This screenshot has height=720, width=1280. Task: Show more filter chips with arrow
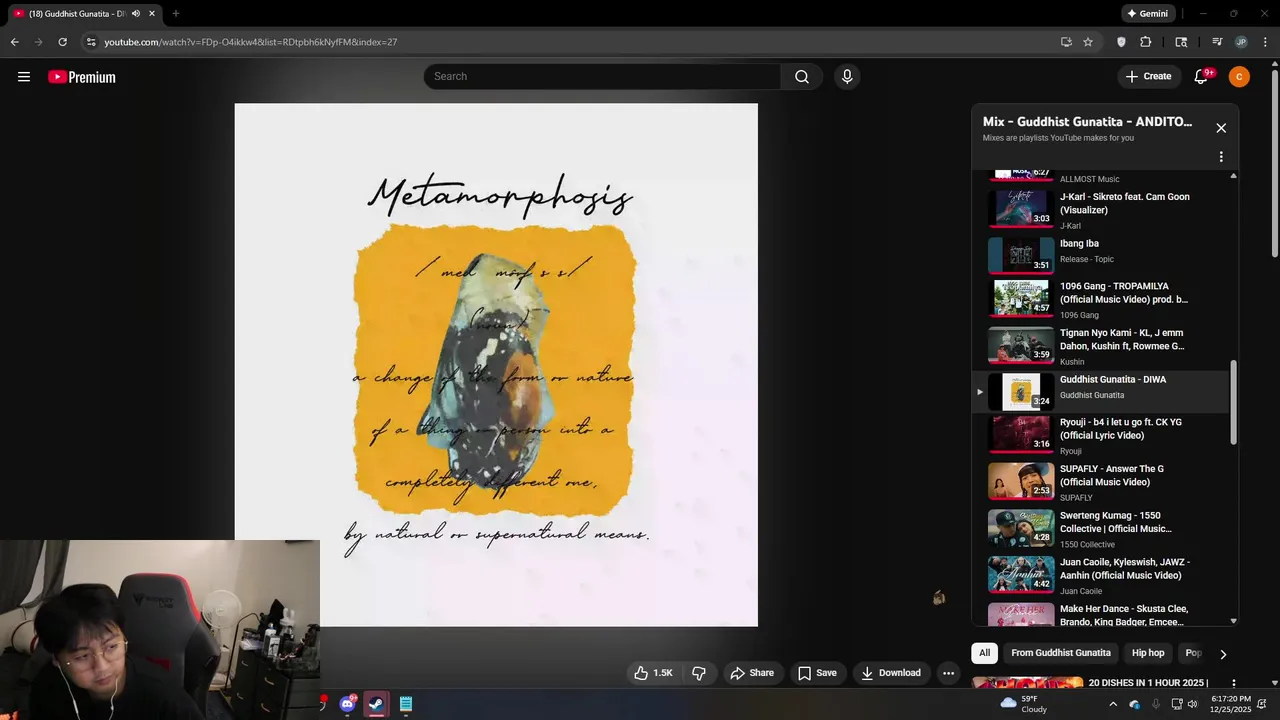click(x=1222, y=654)
